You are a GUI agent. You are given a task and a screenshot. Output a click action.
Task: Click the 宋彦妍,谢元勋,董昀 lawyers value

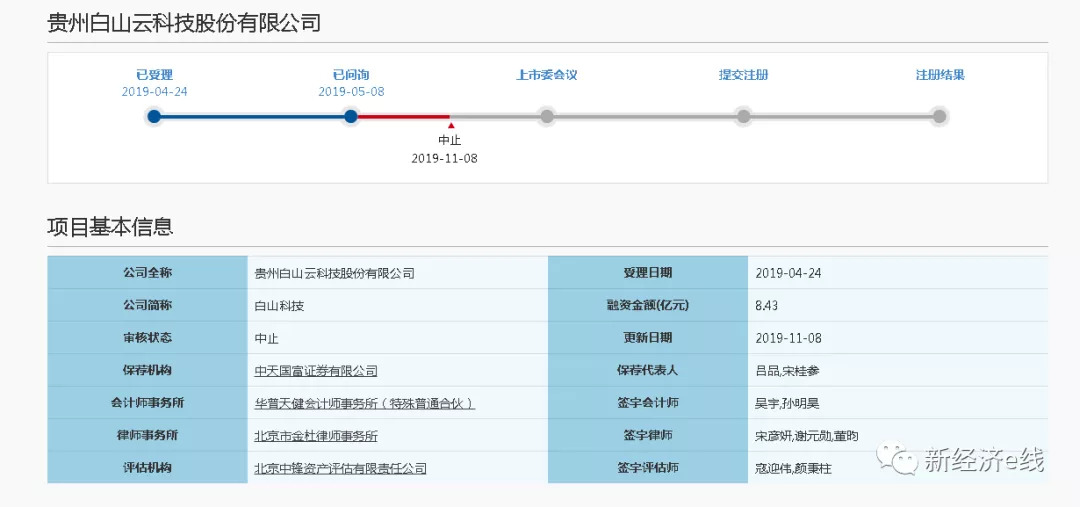coord(807,435)
